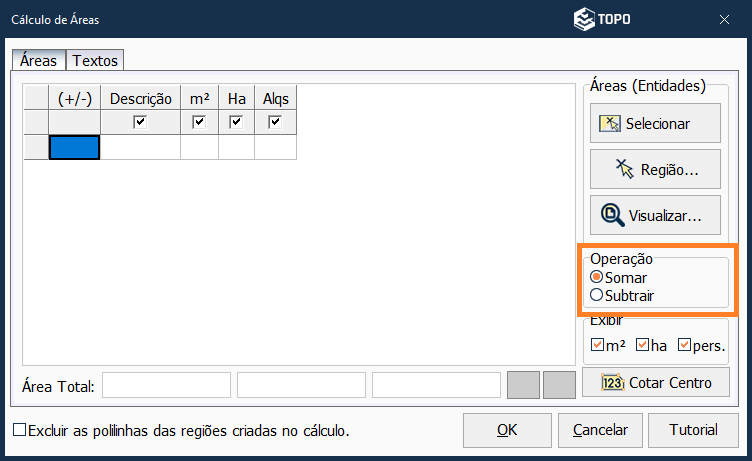Open the Região selection tool
The width and height of the screenshot is (752, 461).
coord(645,169)
